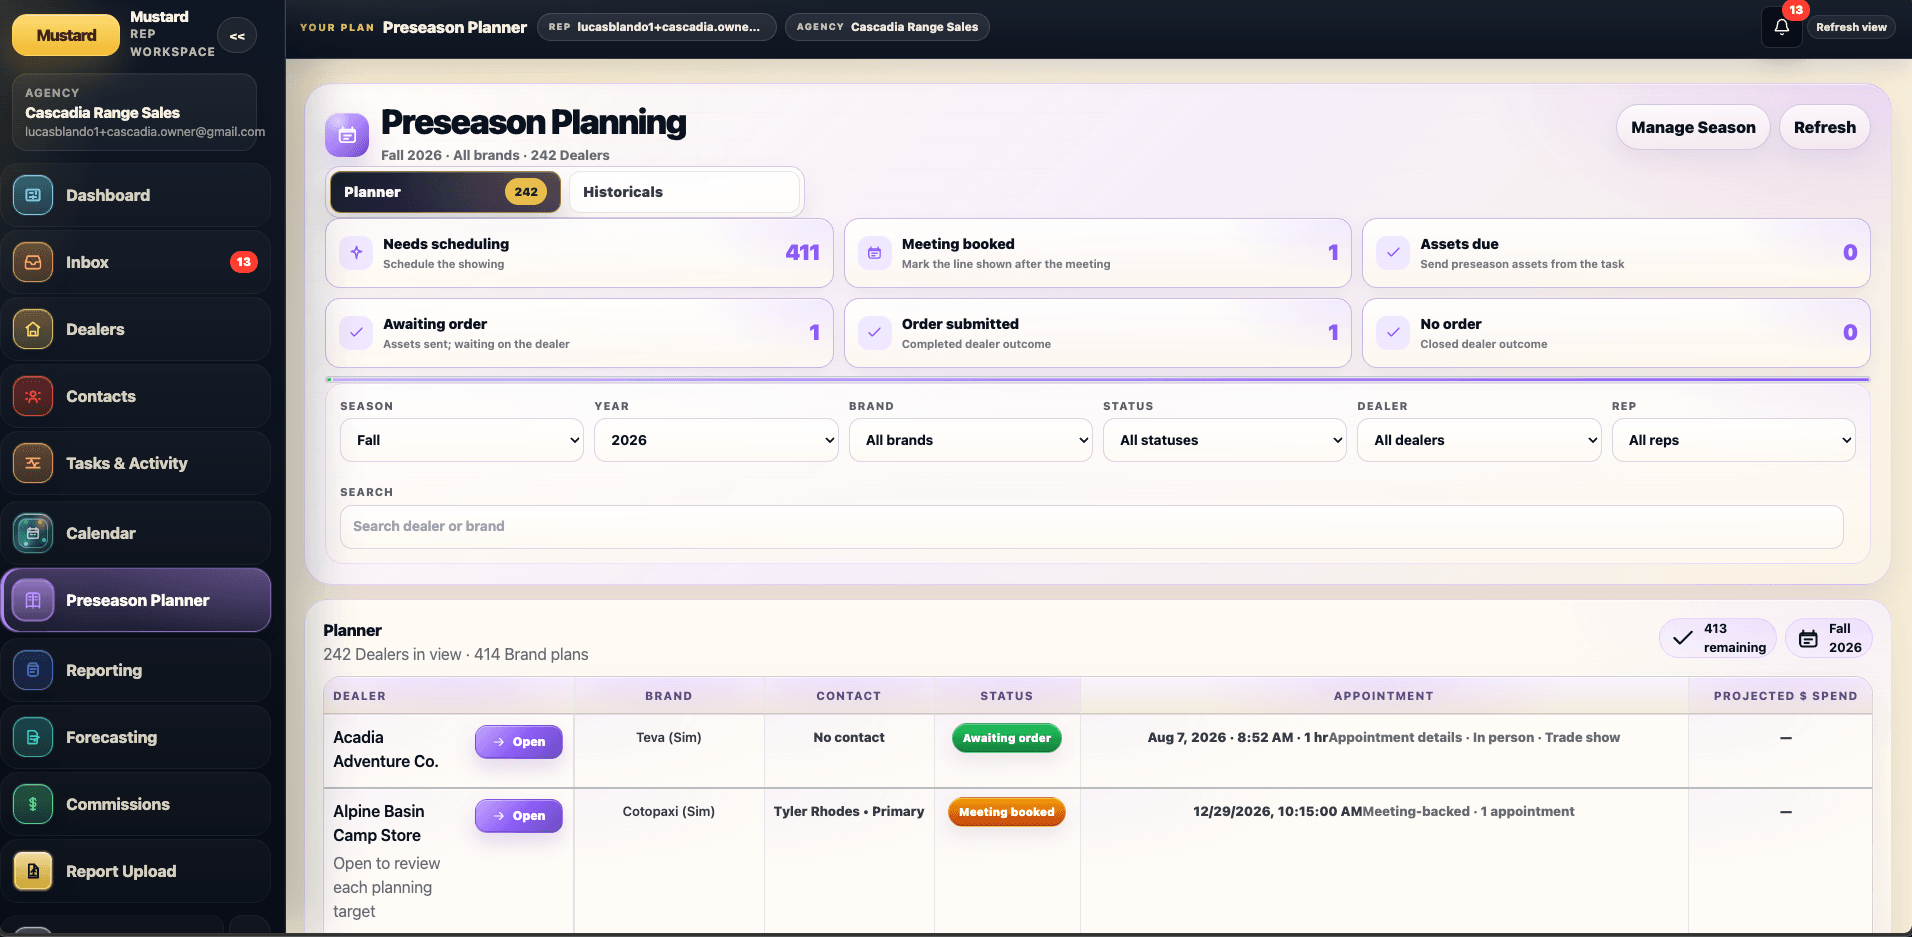Open Forecasting from the sidebar
Screen dimensions: 1912x937
click(x=136, y=737)
